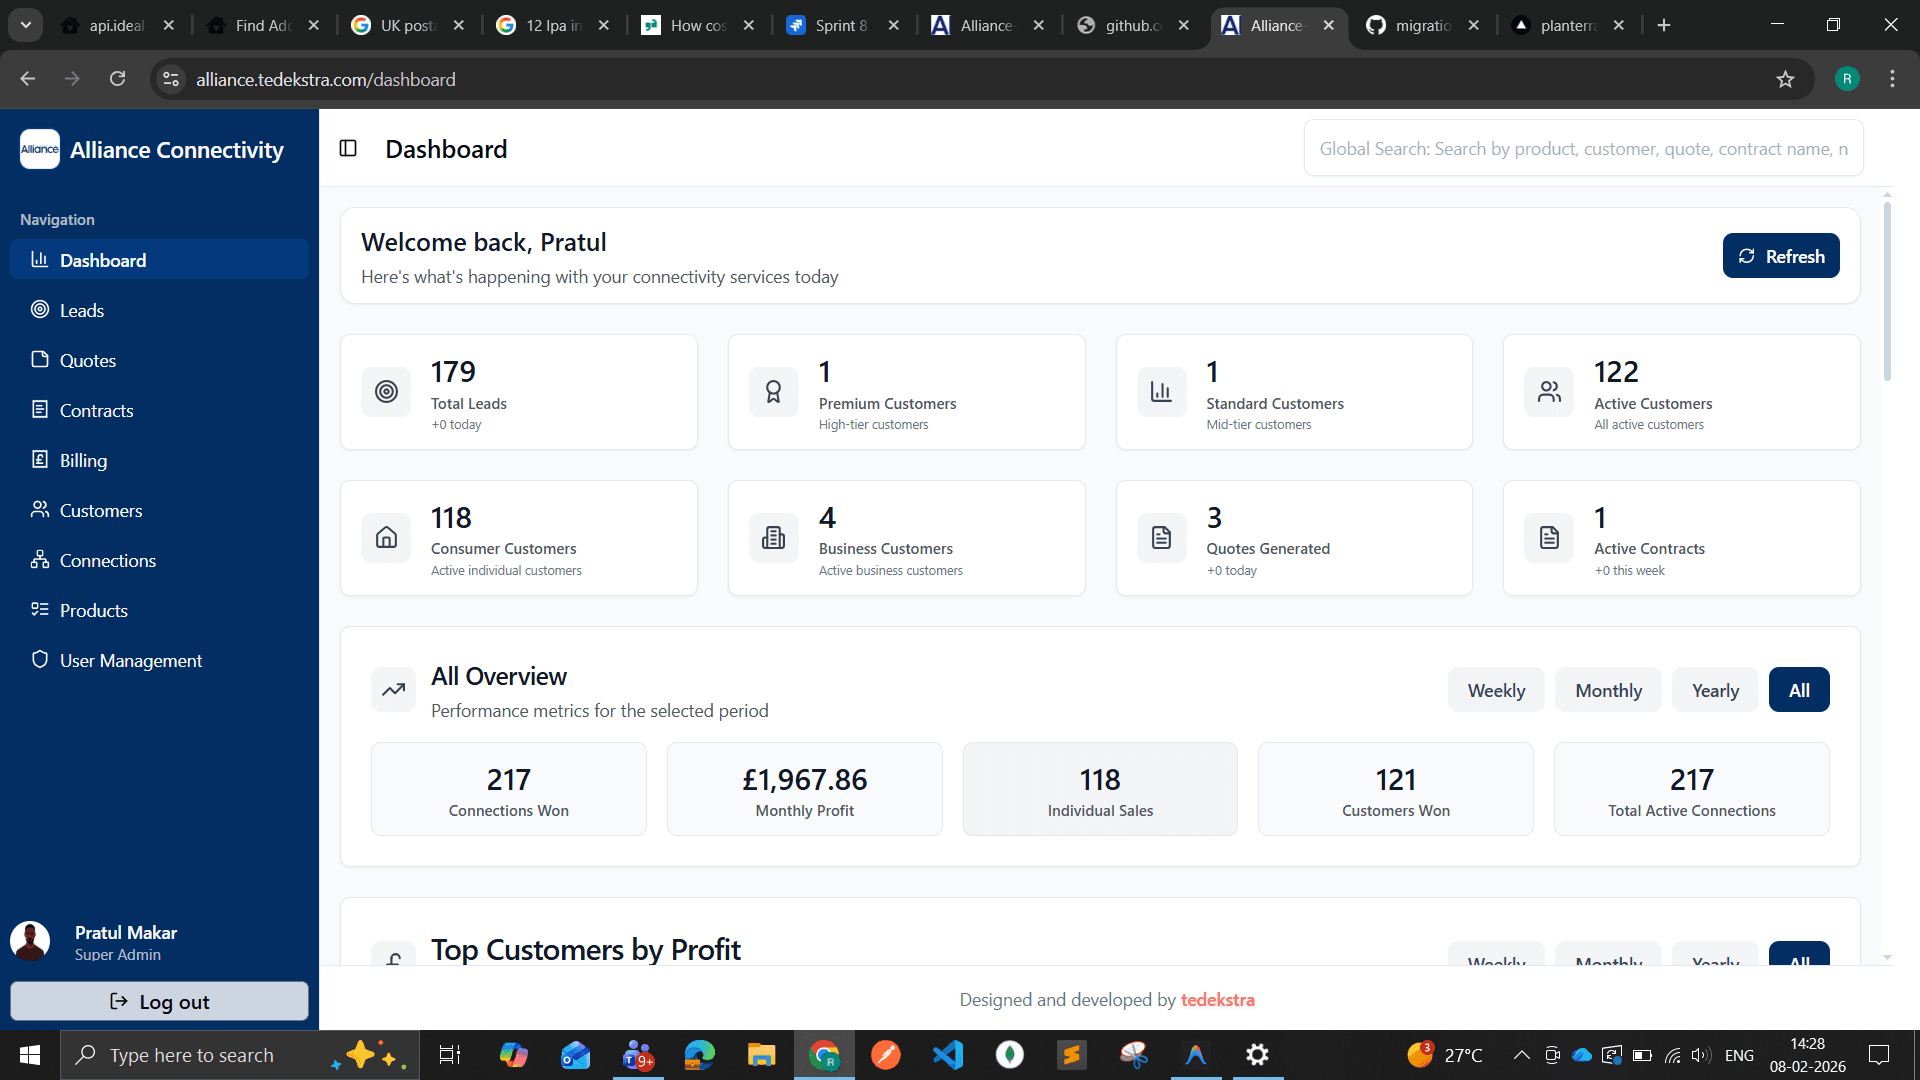Open the Leads page via its target icon
The image size is (1920, 1080).
coord(40,310)
